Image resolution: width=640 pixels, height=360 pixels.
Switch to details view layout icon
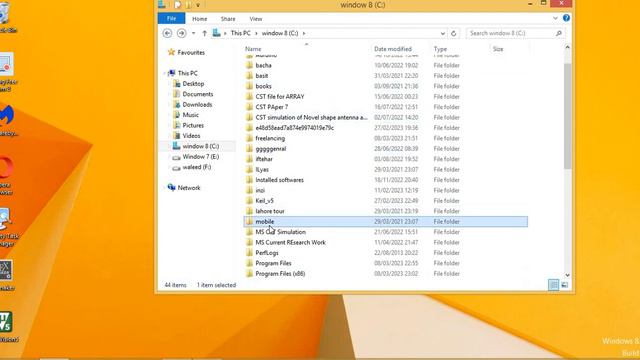tap(553, 285)
